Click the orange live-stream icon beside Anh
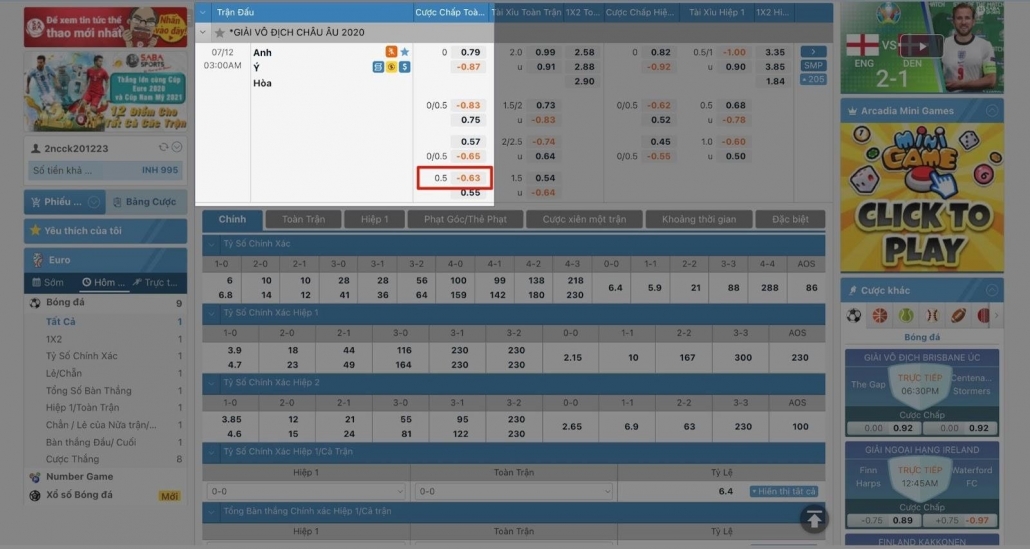The width and height of the screenshot is (1030, 549). pyautogui.click(x=391, y=52)
